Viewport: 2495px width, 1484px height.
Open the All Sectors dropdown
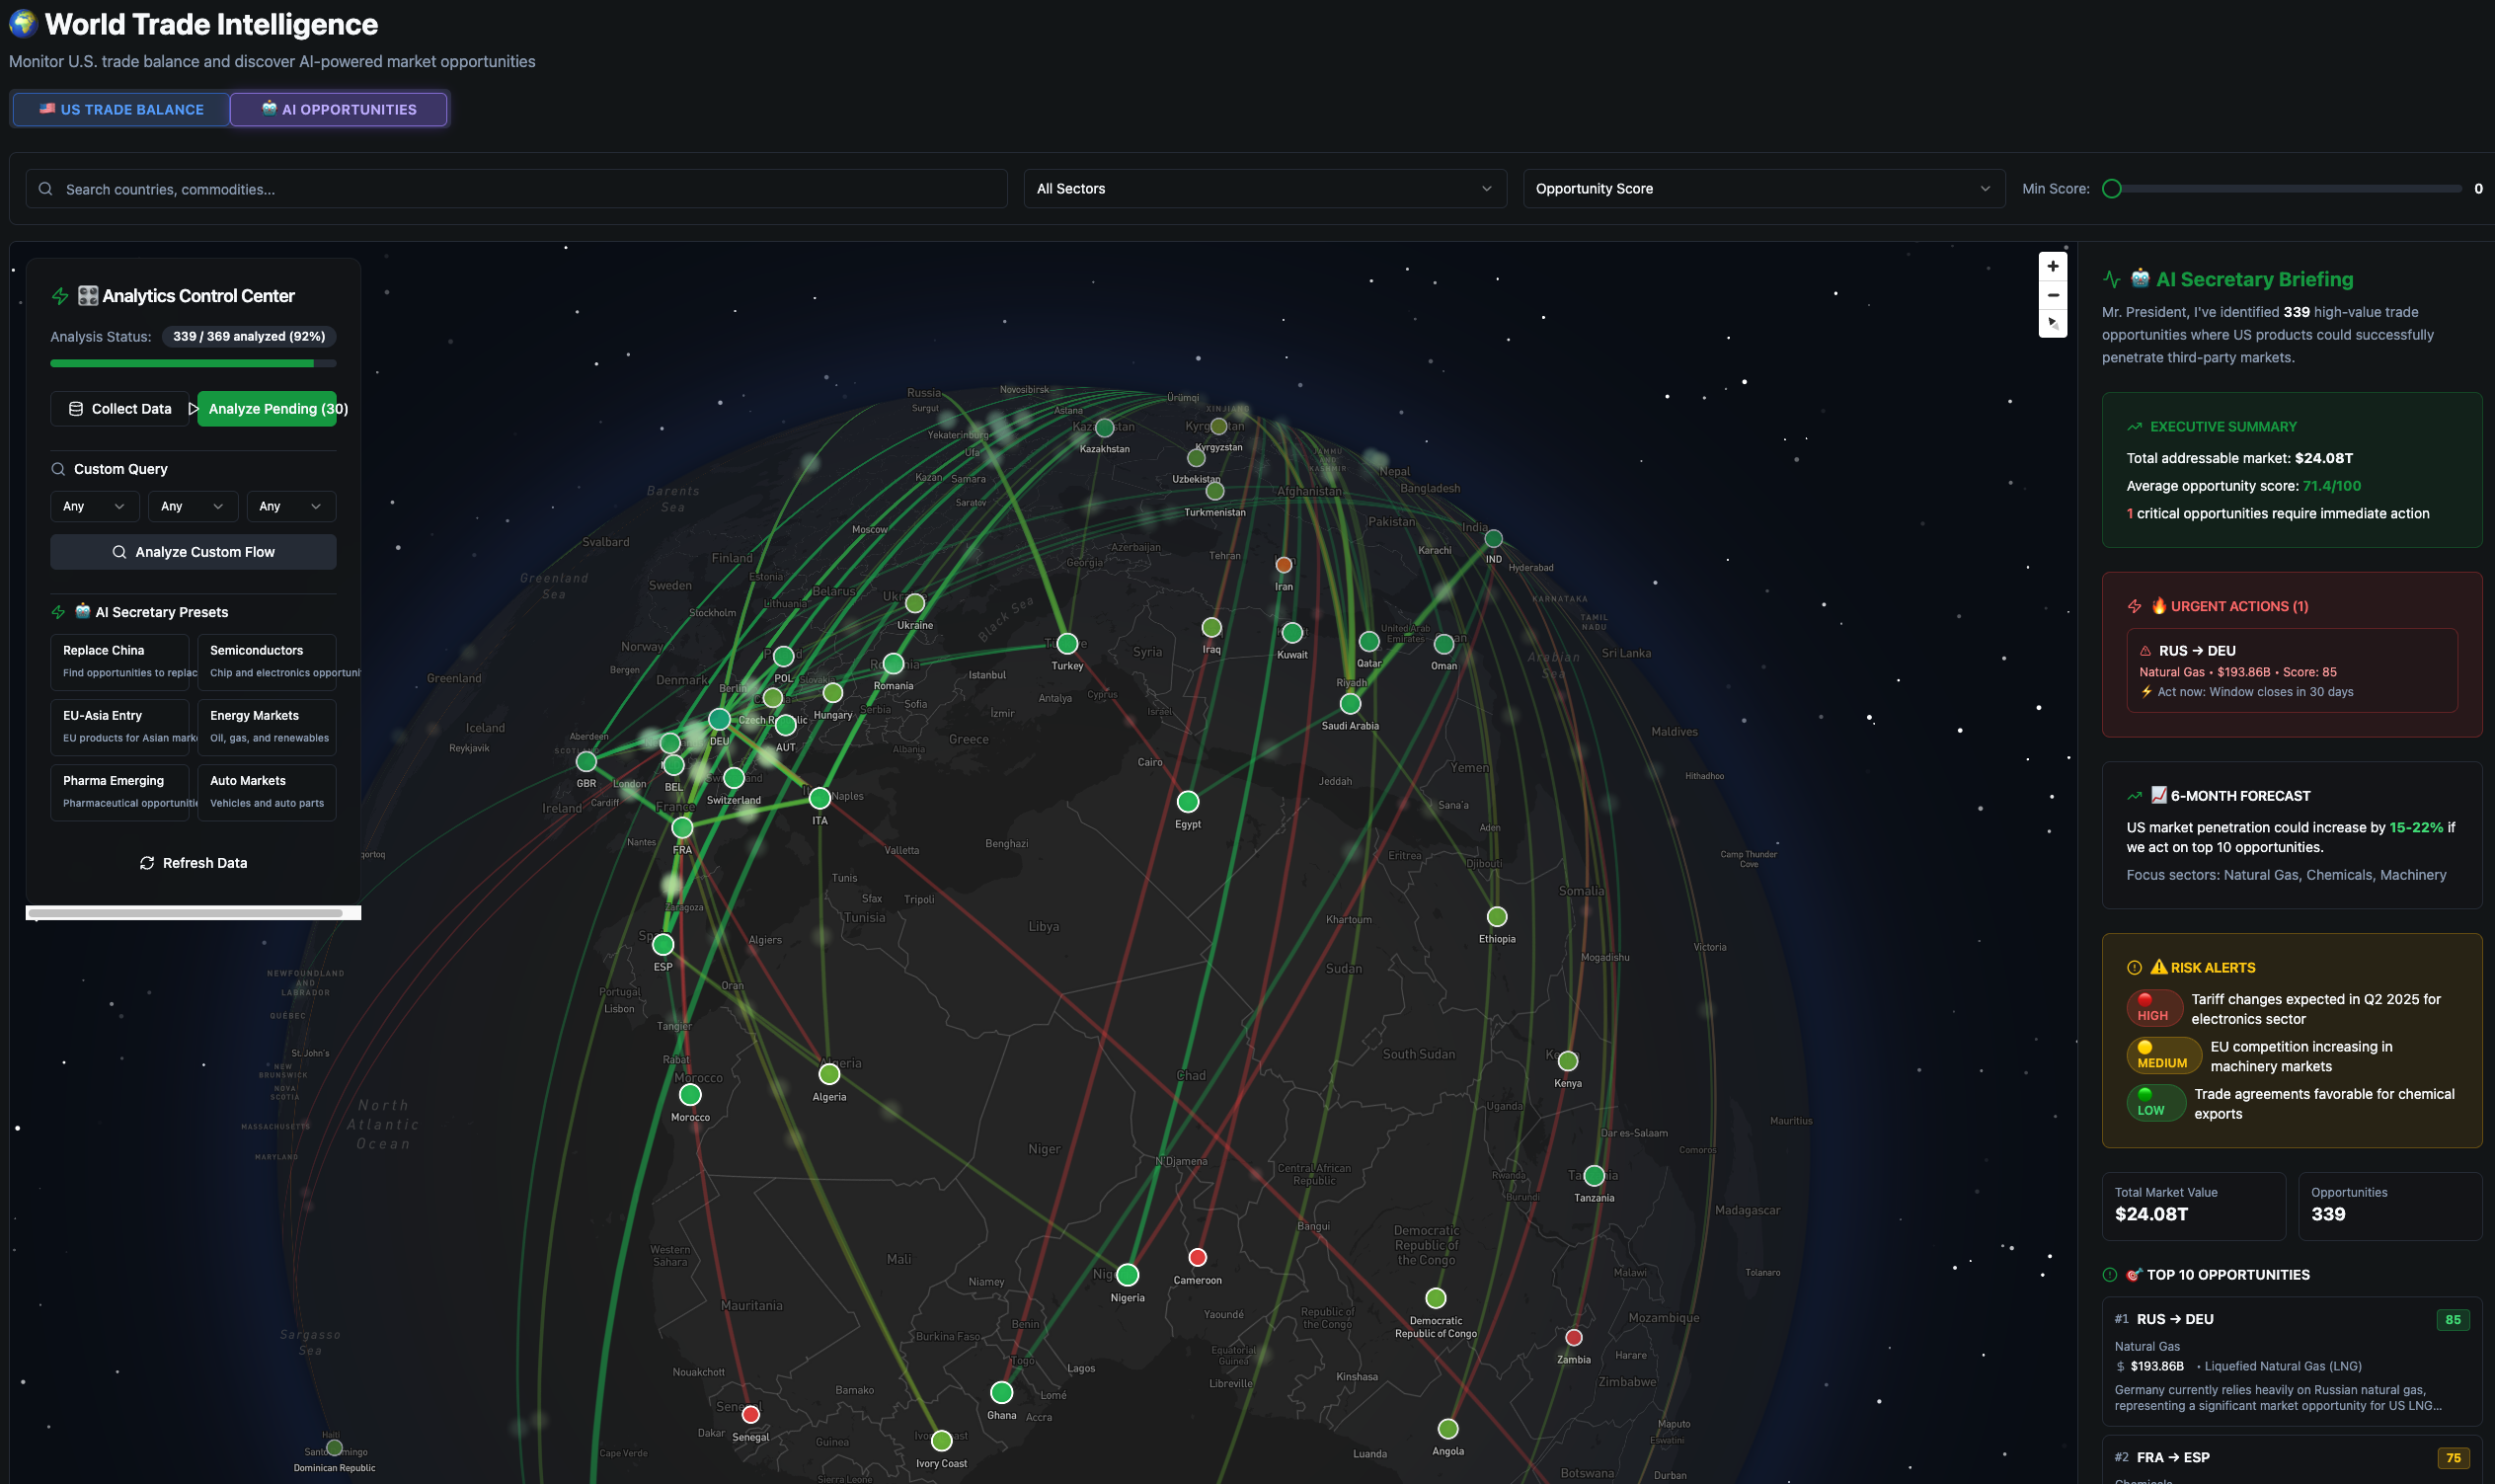[x=1264, y=188]
